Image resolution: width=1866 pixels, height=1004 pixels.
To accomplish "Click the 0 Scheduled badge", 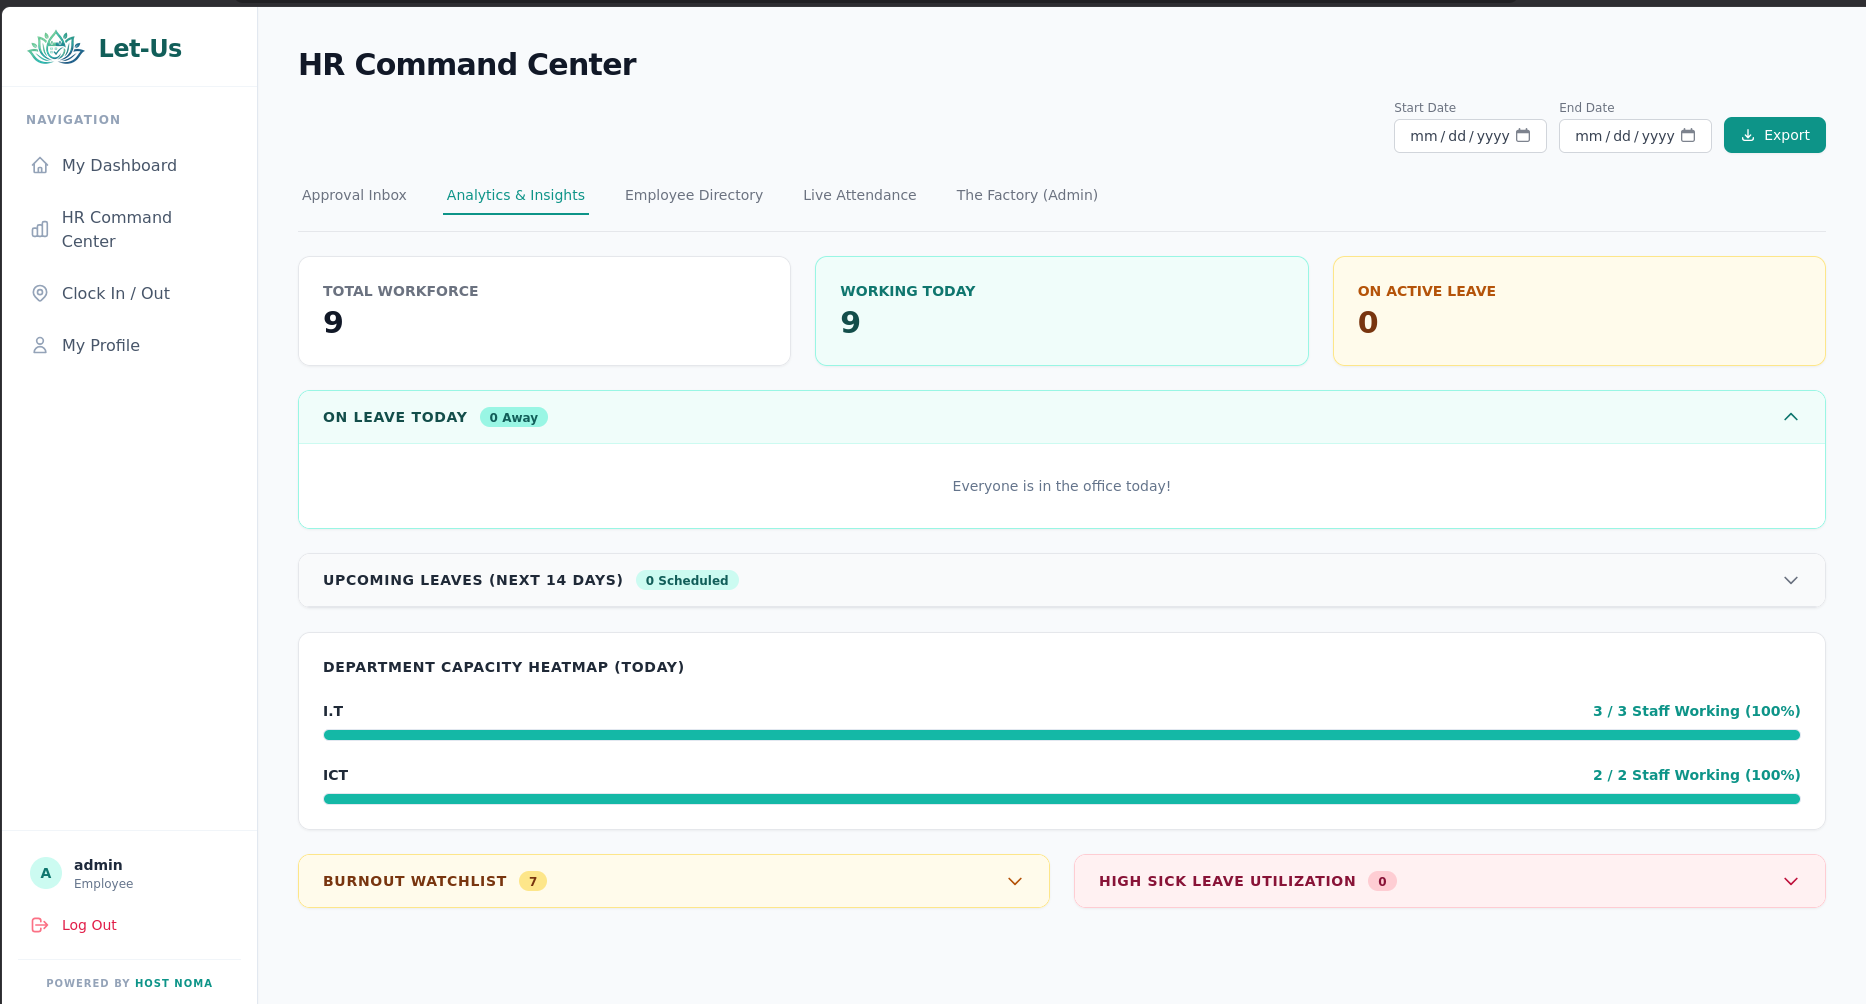I will [687, 580].
